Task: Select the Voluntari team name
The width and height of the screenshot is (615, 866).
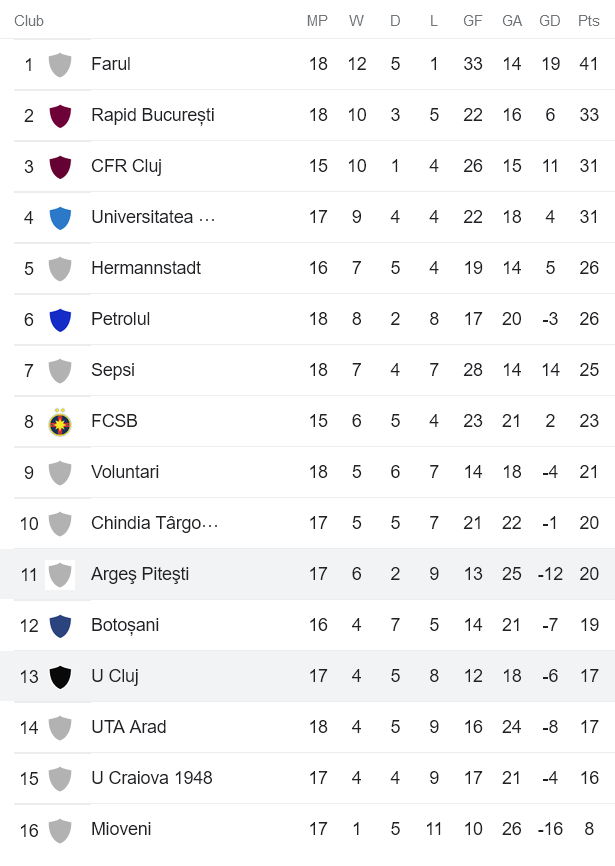Action: coord(125,472)
